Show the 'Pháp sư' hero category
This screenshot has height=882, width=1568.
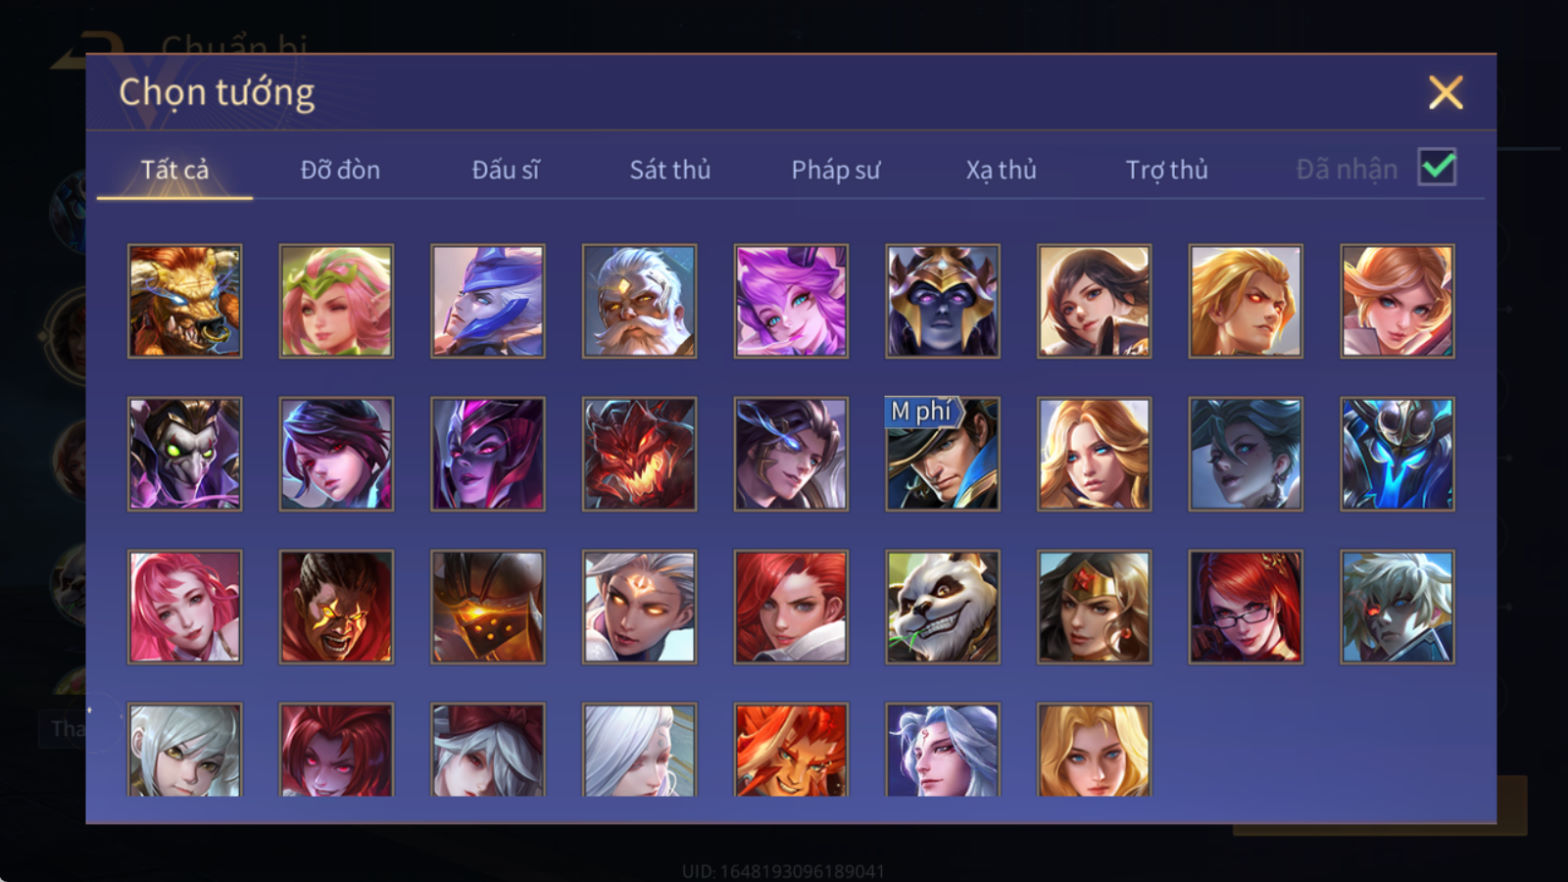(x=836, y=170)
